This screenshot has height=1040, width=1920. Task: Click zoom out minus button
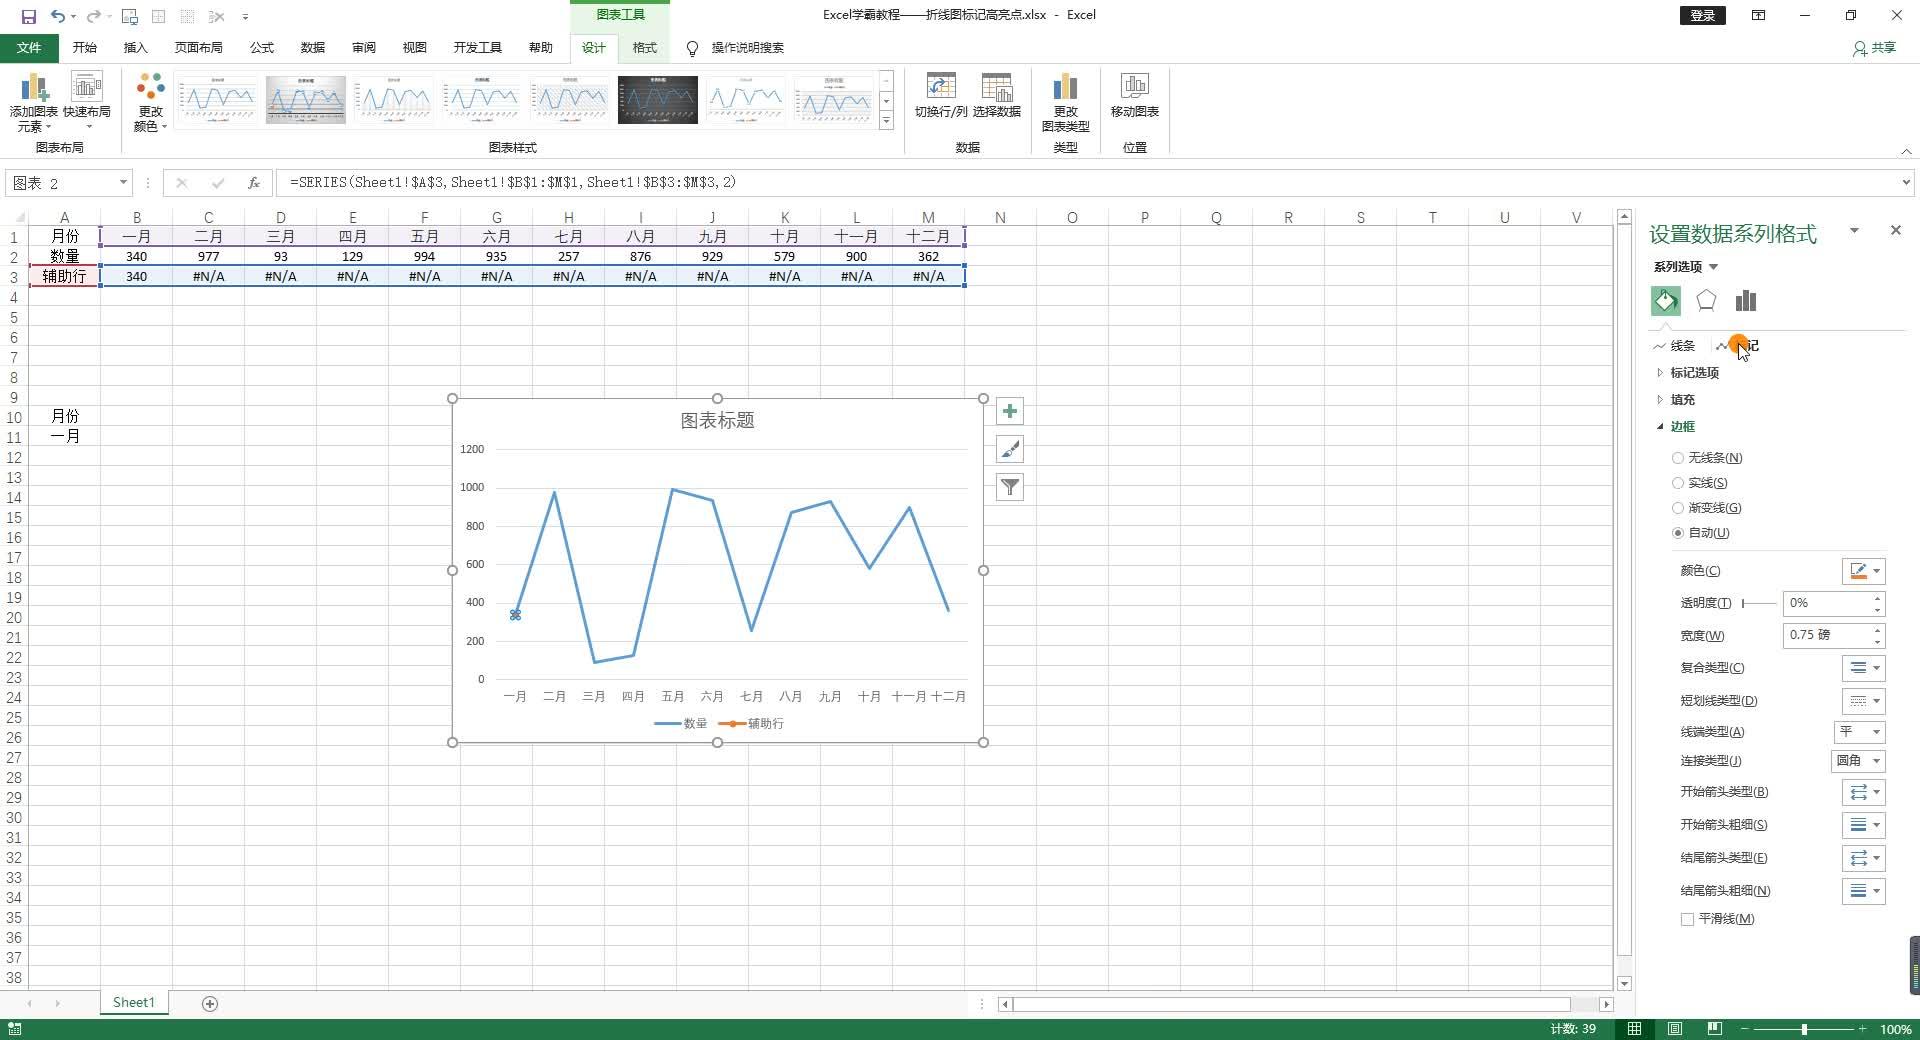(1745, 1029)
